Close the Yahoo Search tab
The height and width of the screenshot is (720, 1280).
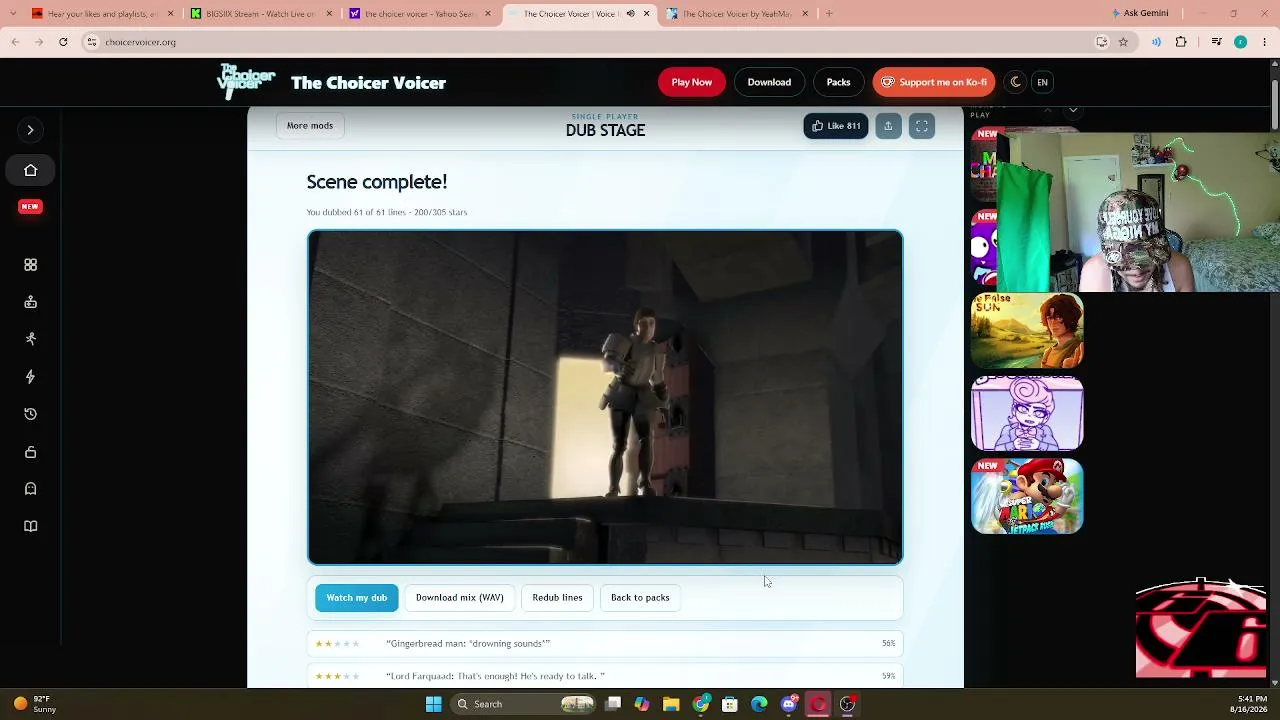[x=488, y=14]
